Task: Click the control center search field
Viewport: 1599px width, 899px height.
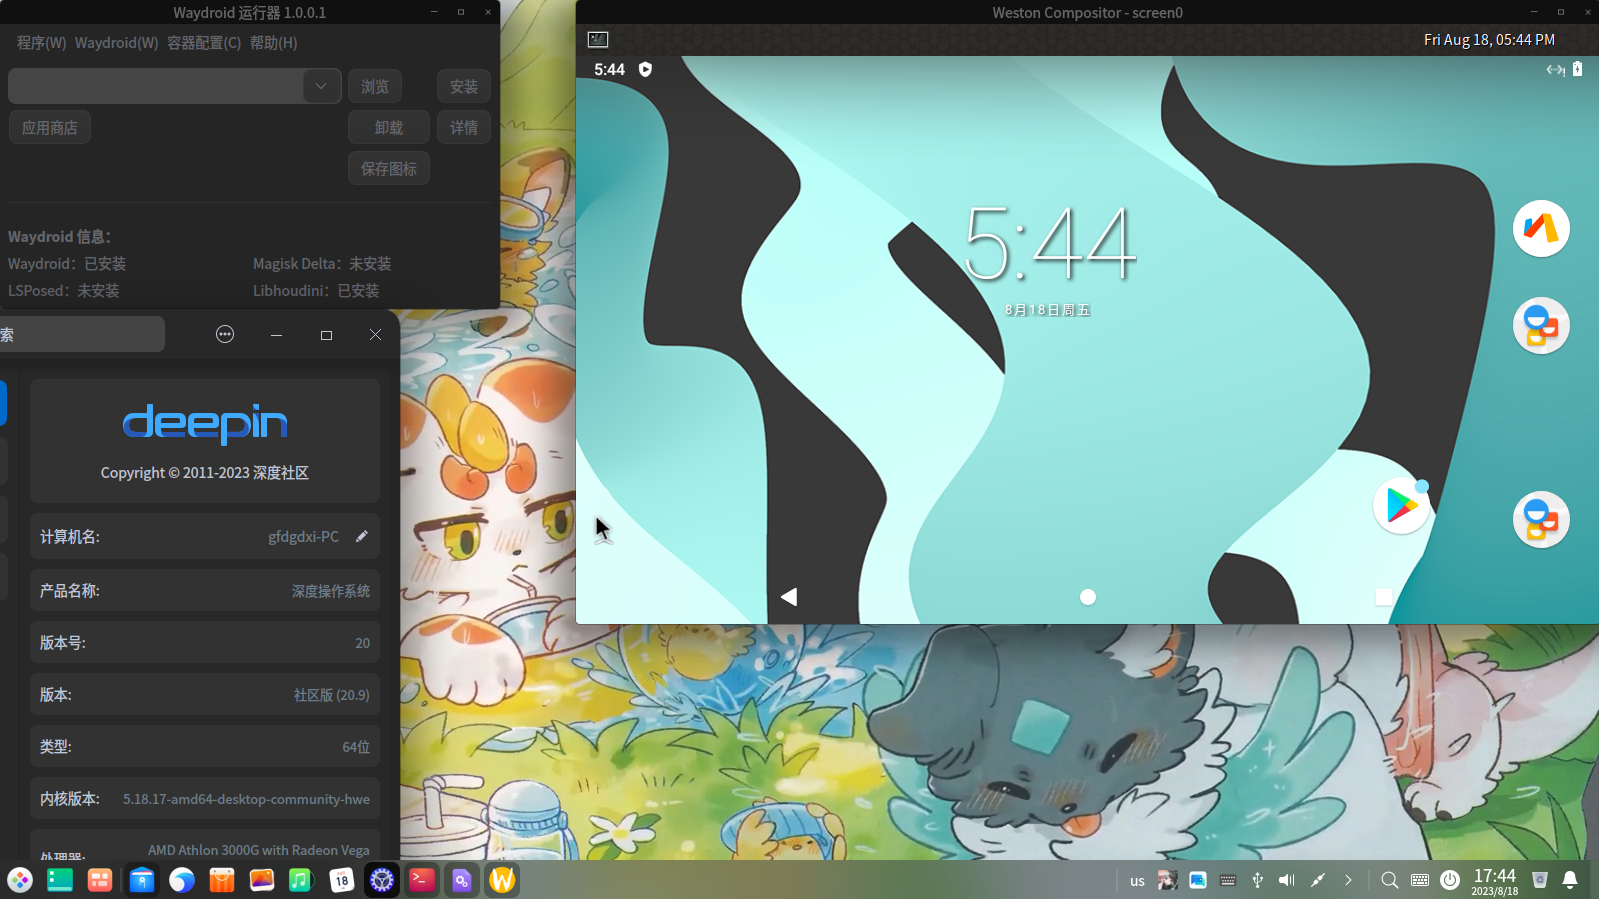Action: 82,335
